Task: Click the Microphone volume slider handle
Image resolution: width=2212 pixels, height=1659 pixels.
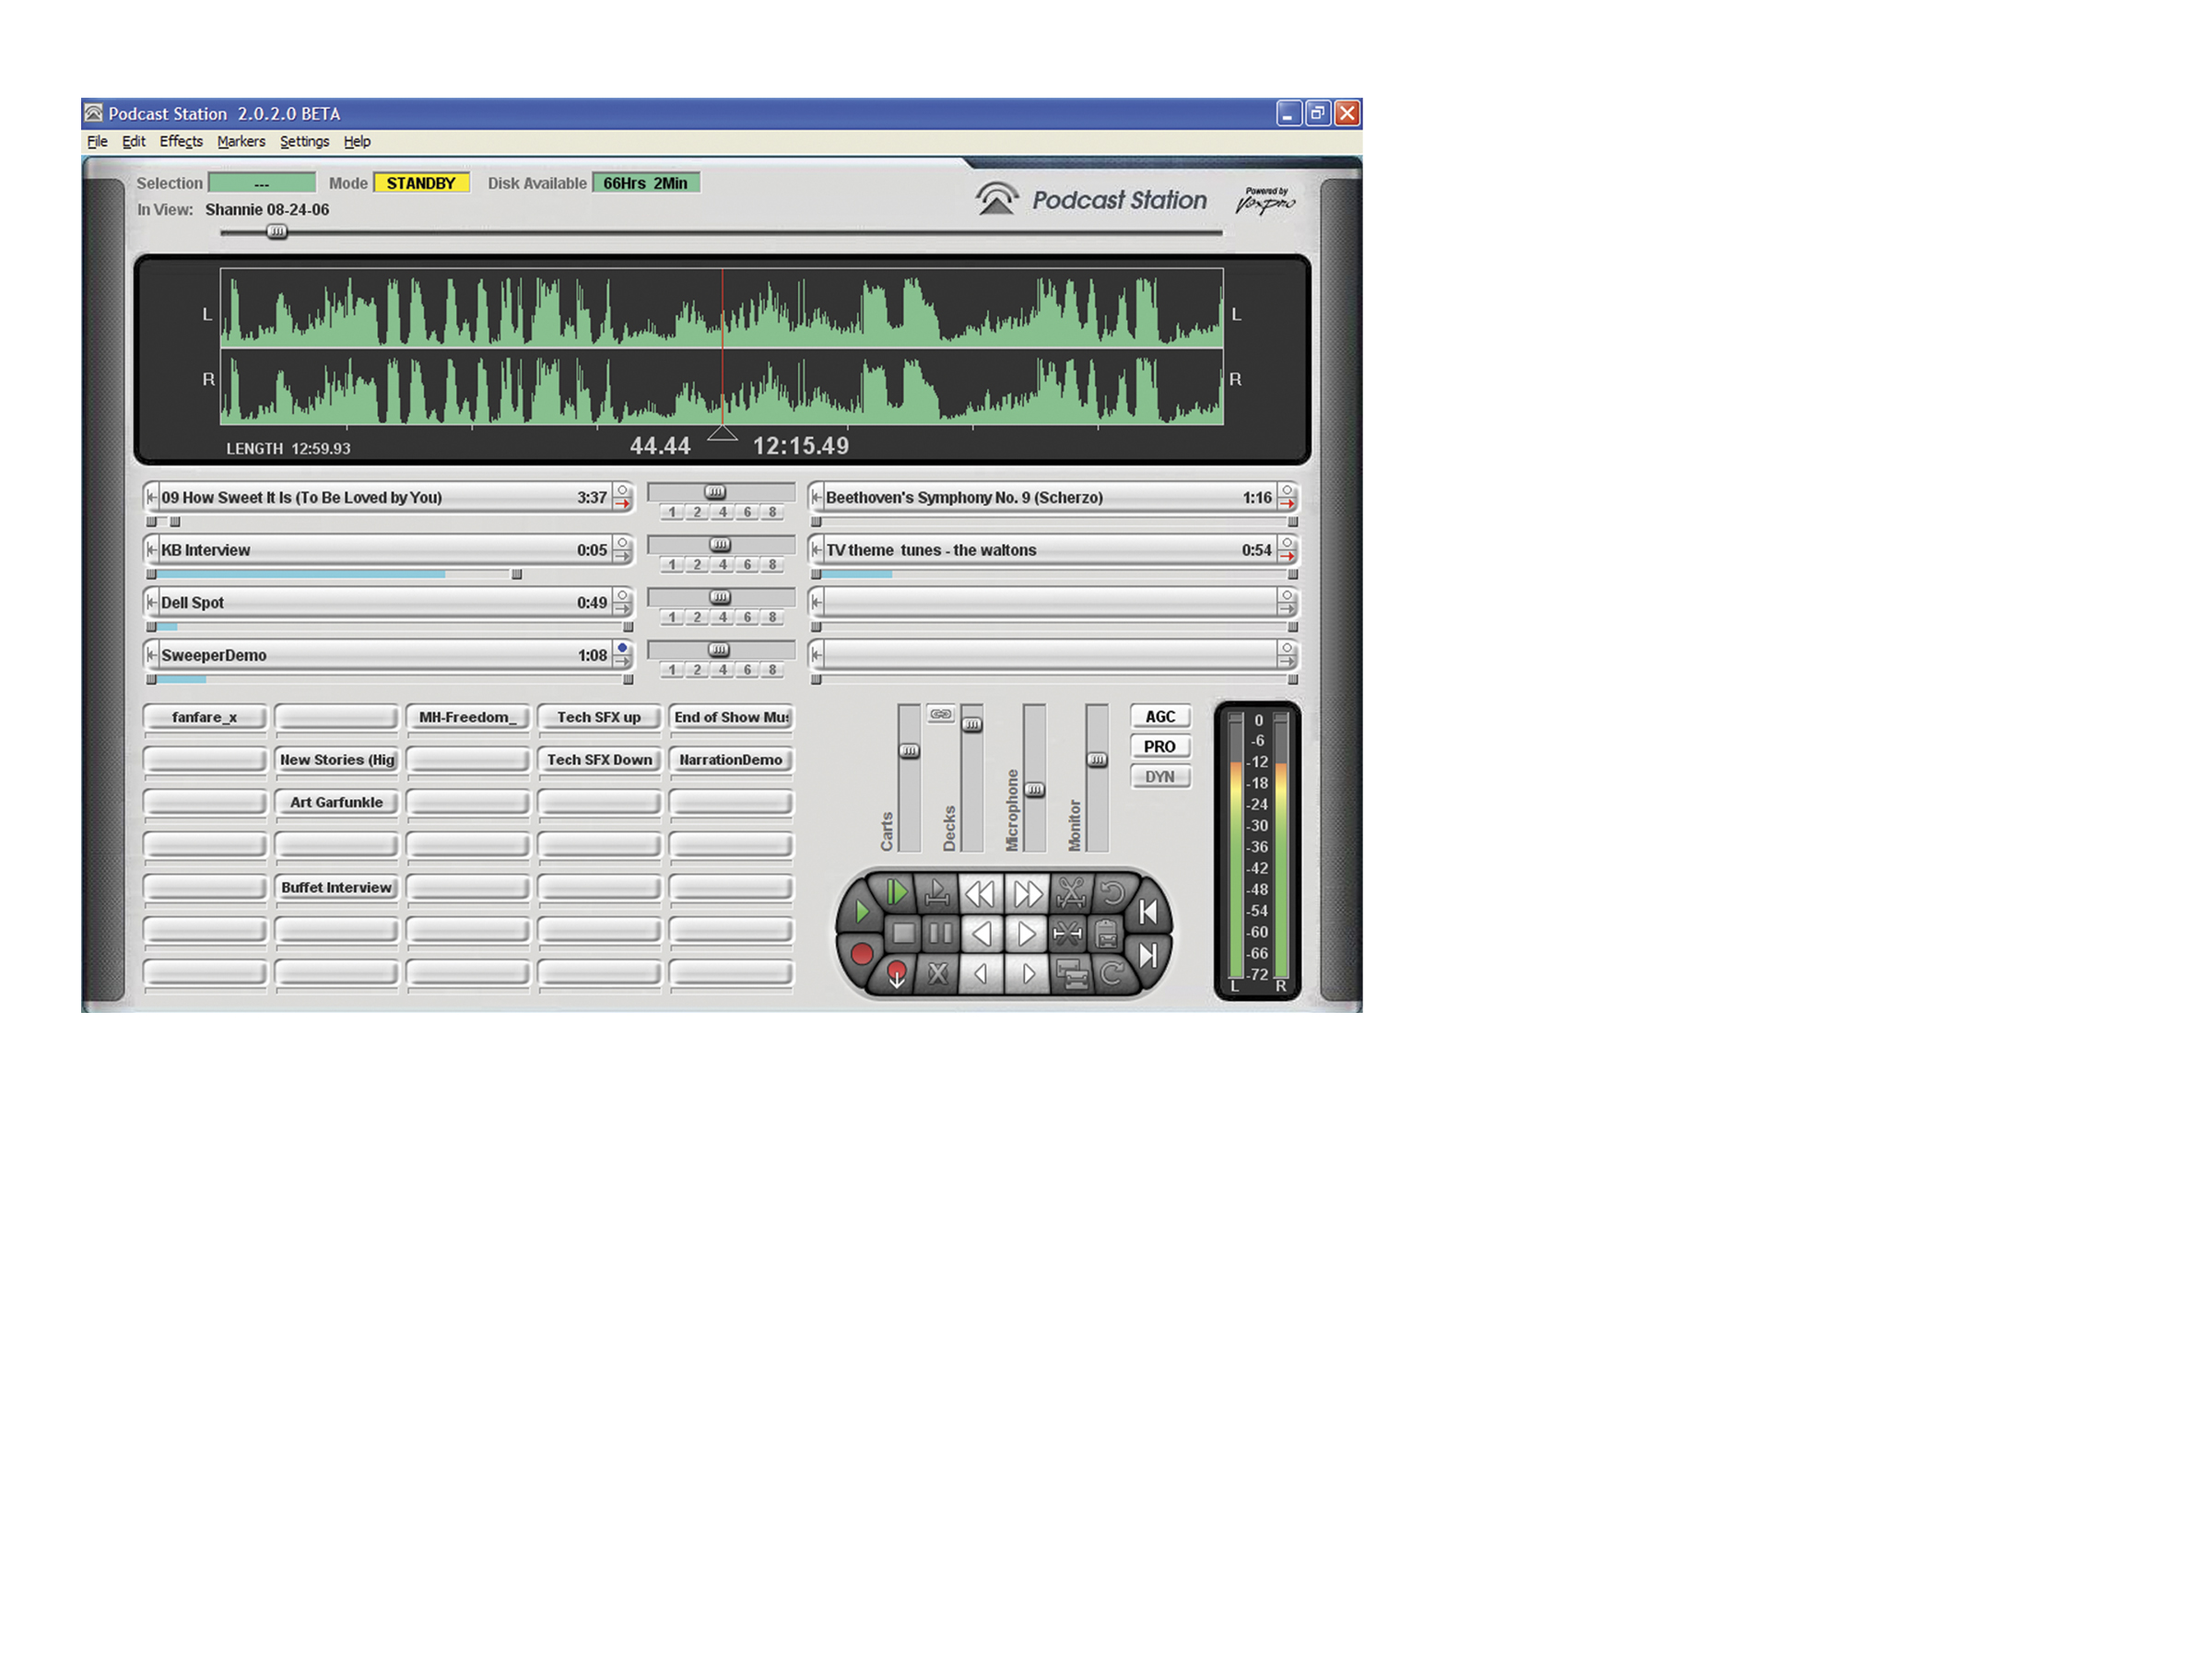Action: (1035, 790)
